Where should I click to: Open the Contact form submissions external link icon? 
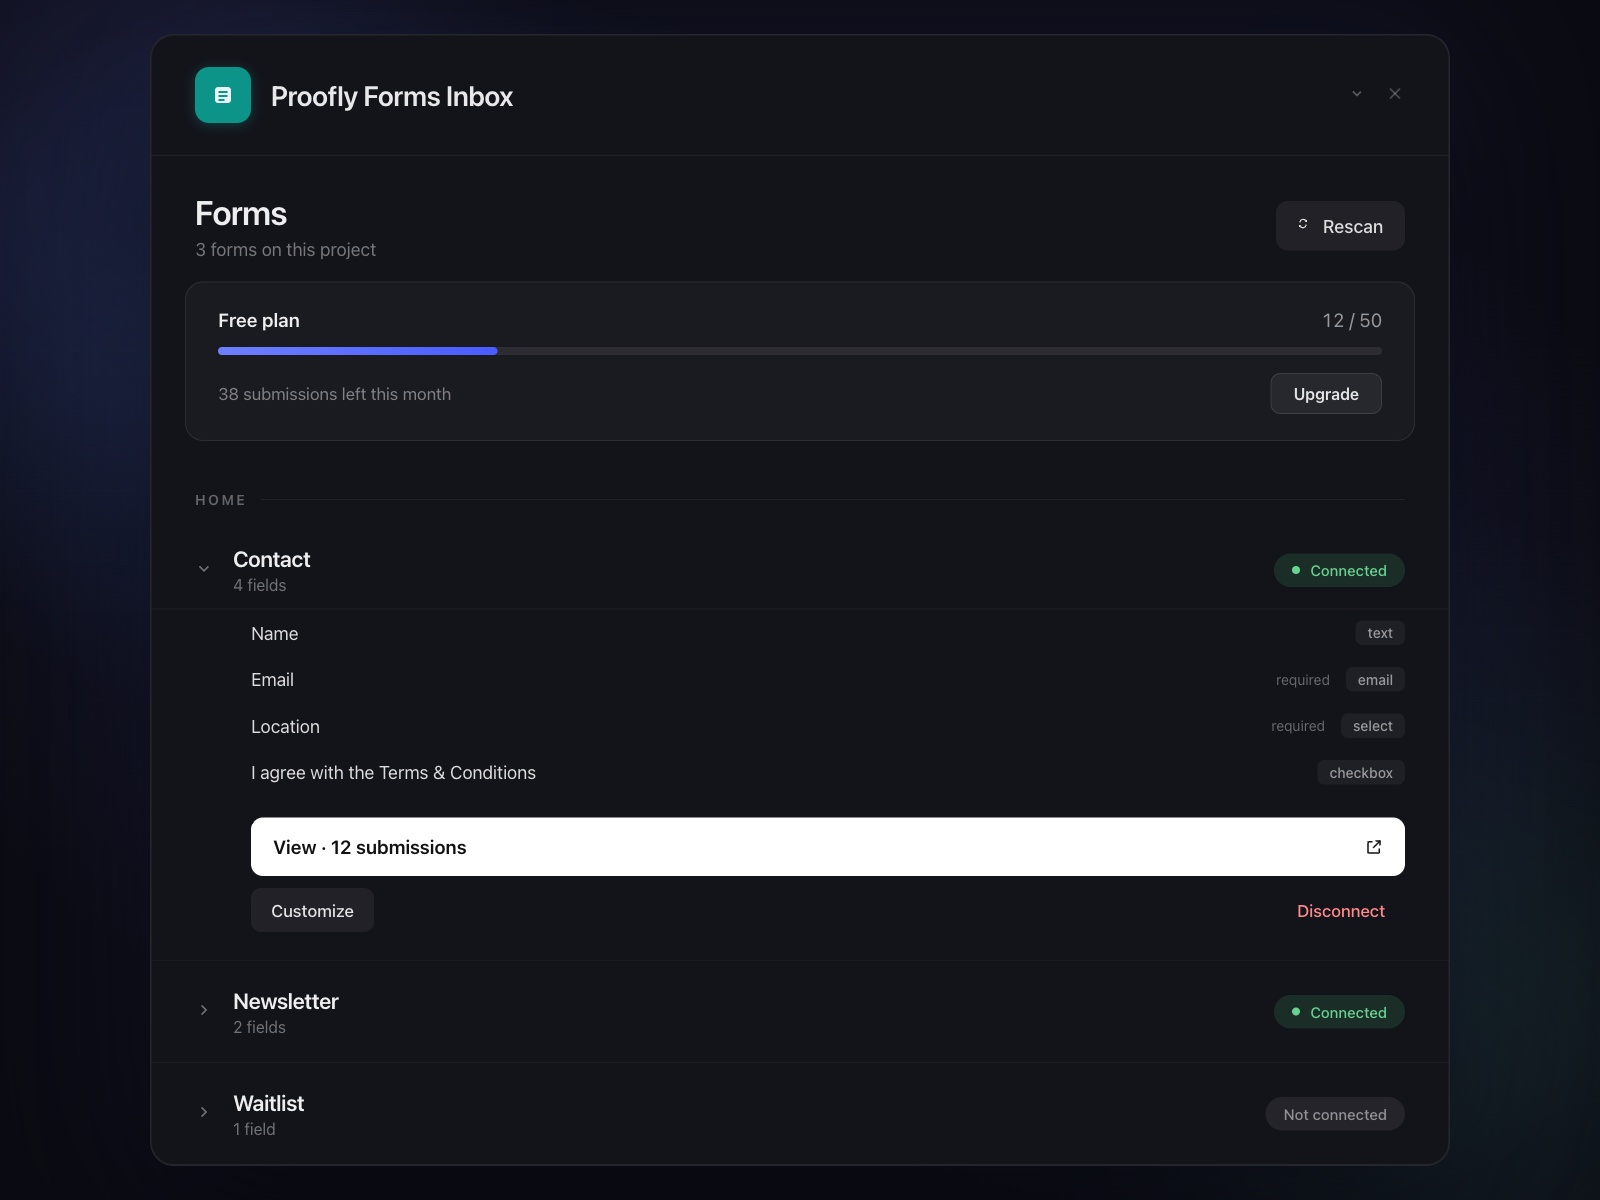tap(1373, 847)
